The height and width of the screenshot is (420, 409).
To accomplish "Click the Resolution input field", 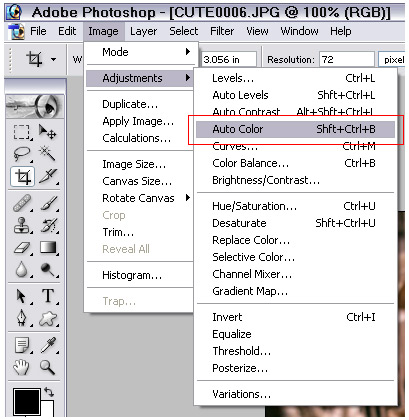I will (x=347, y=60).
